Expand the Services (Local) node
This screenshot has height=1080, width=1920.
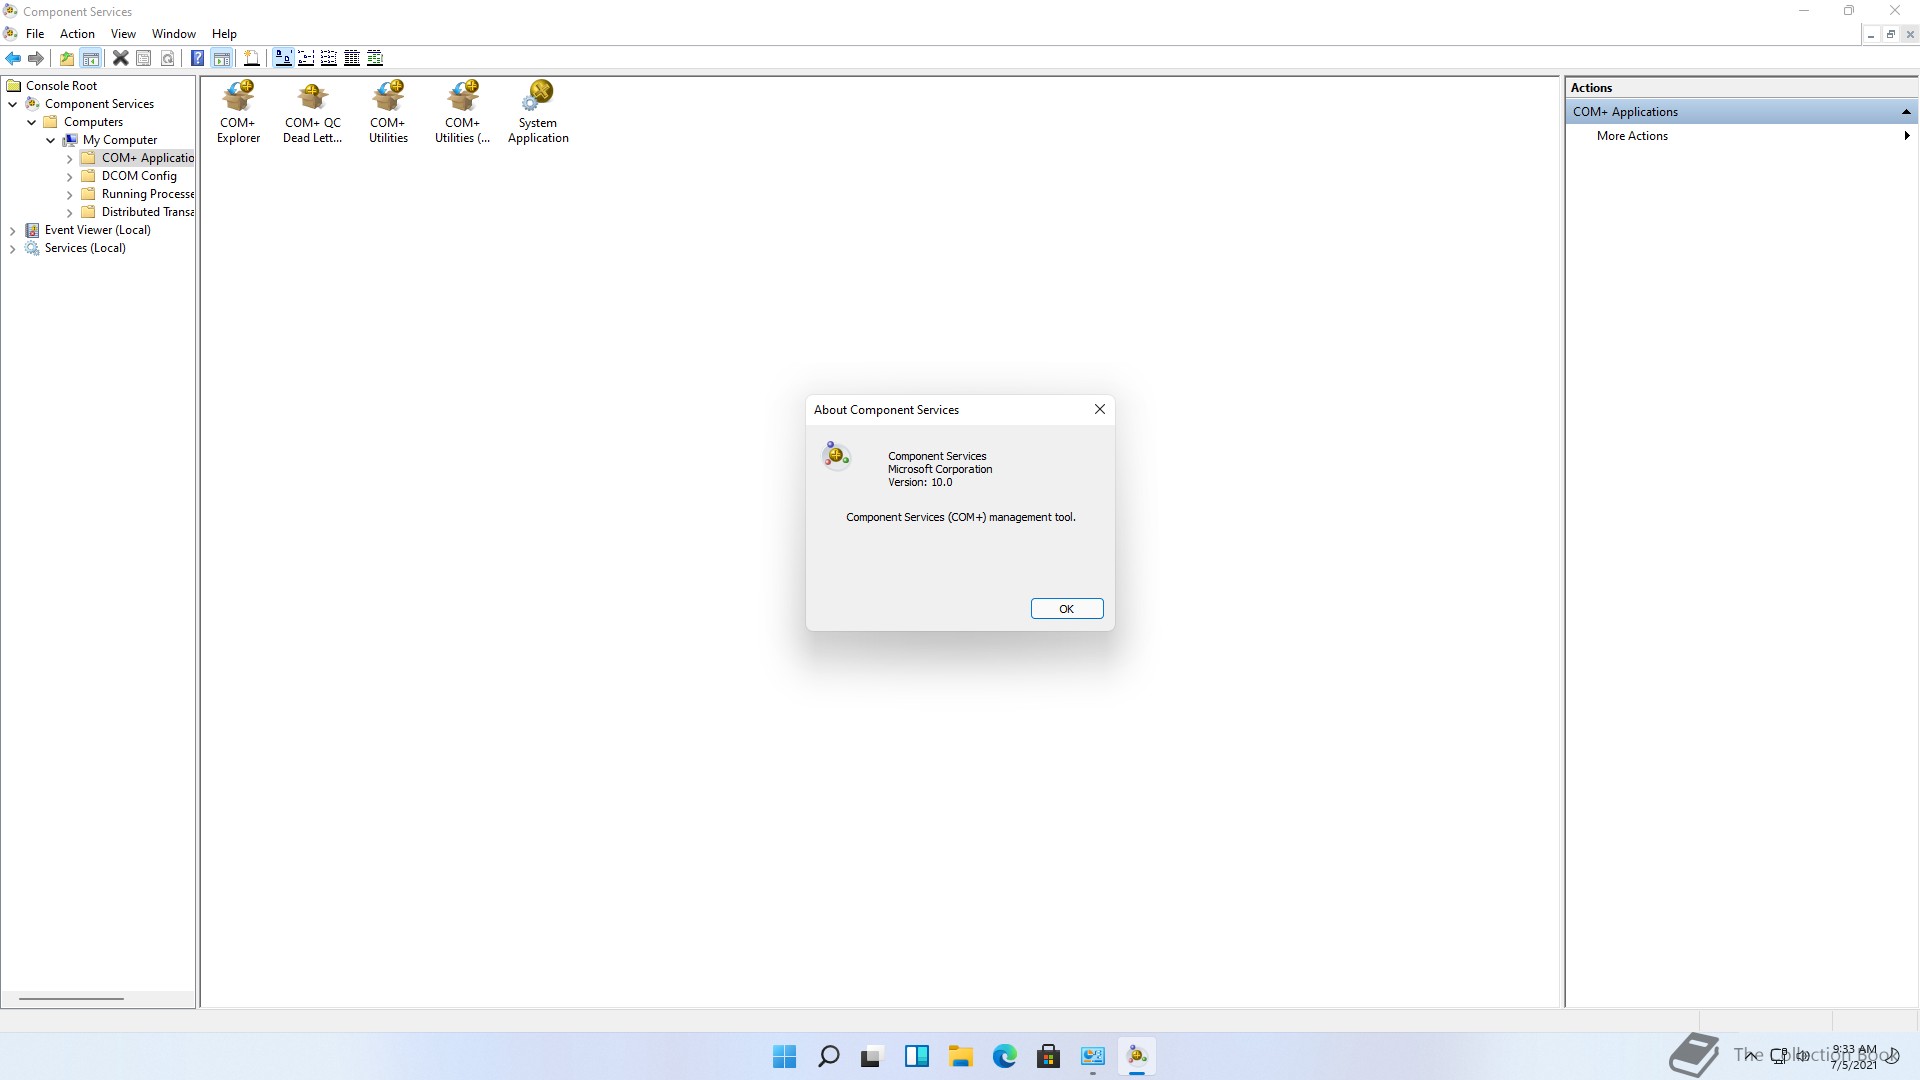click(13, 248)
